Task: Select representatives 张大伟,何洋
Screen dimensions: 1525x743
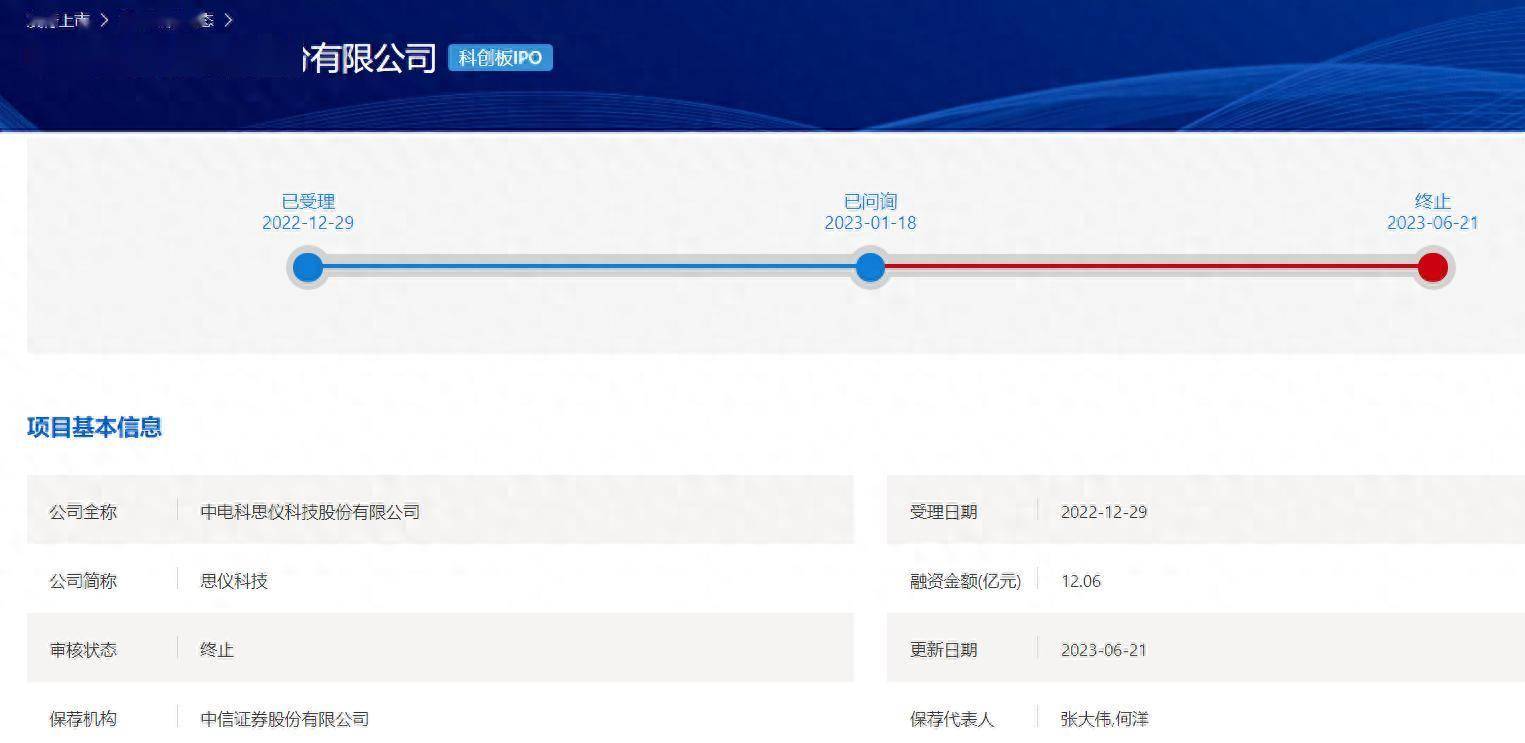Action: [1105, 719]
